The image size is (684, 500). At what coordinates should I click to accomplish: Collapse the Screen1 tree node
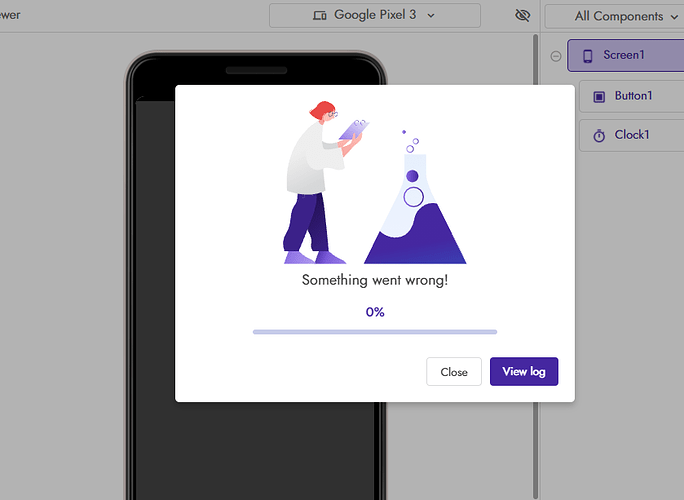click(x=555, y=56)
